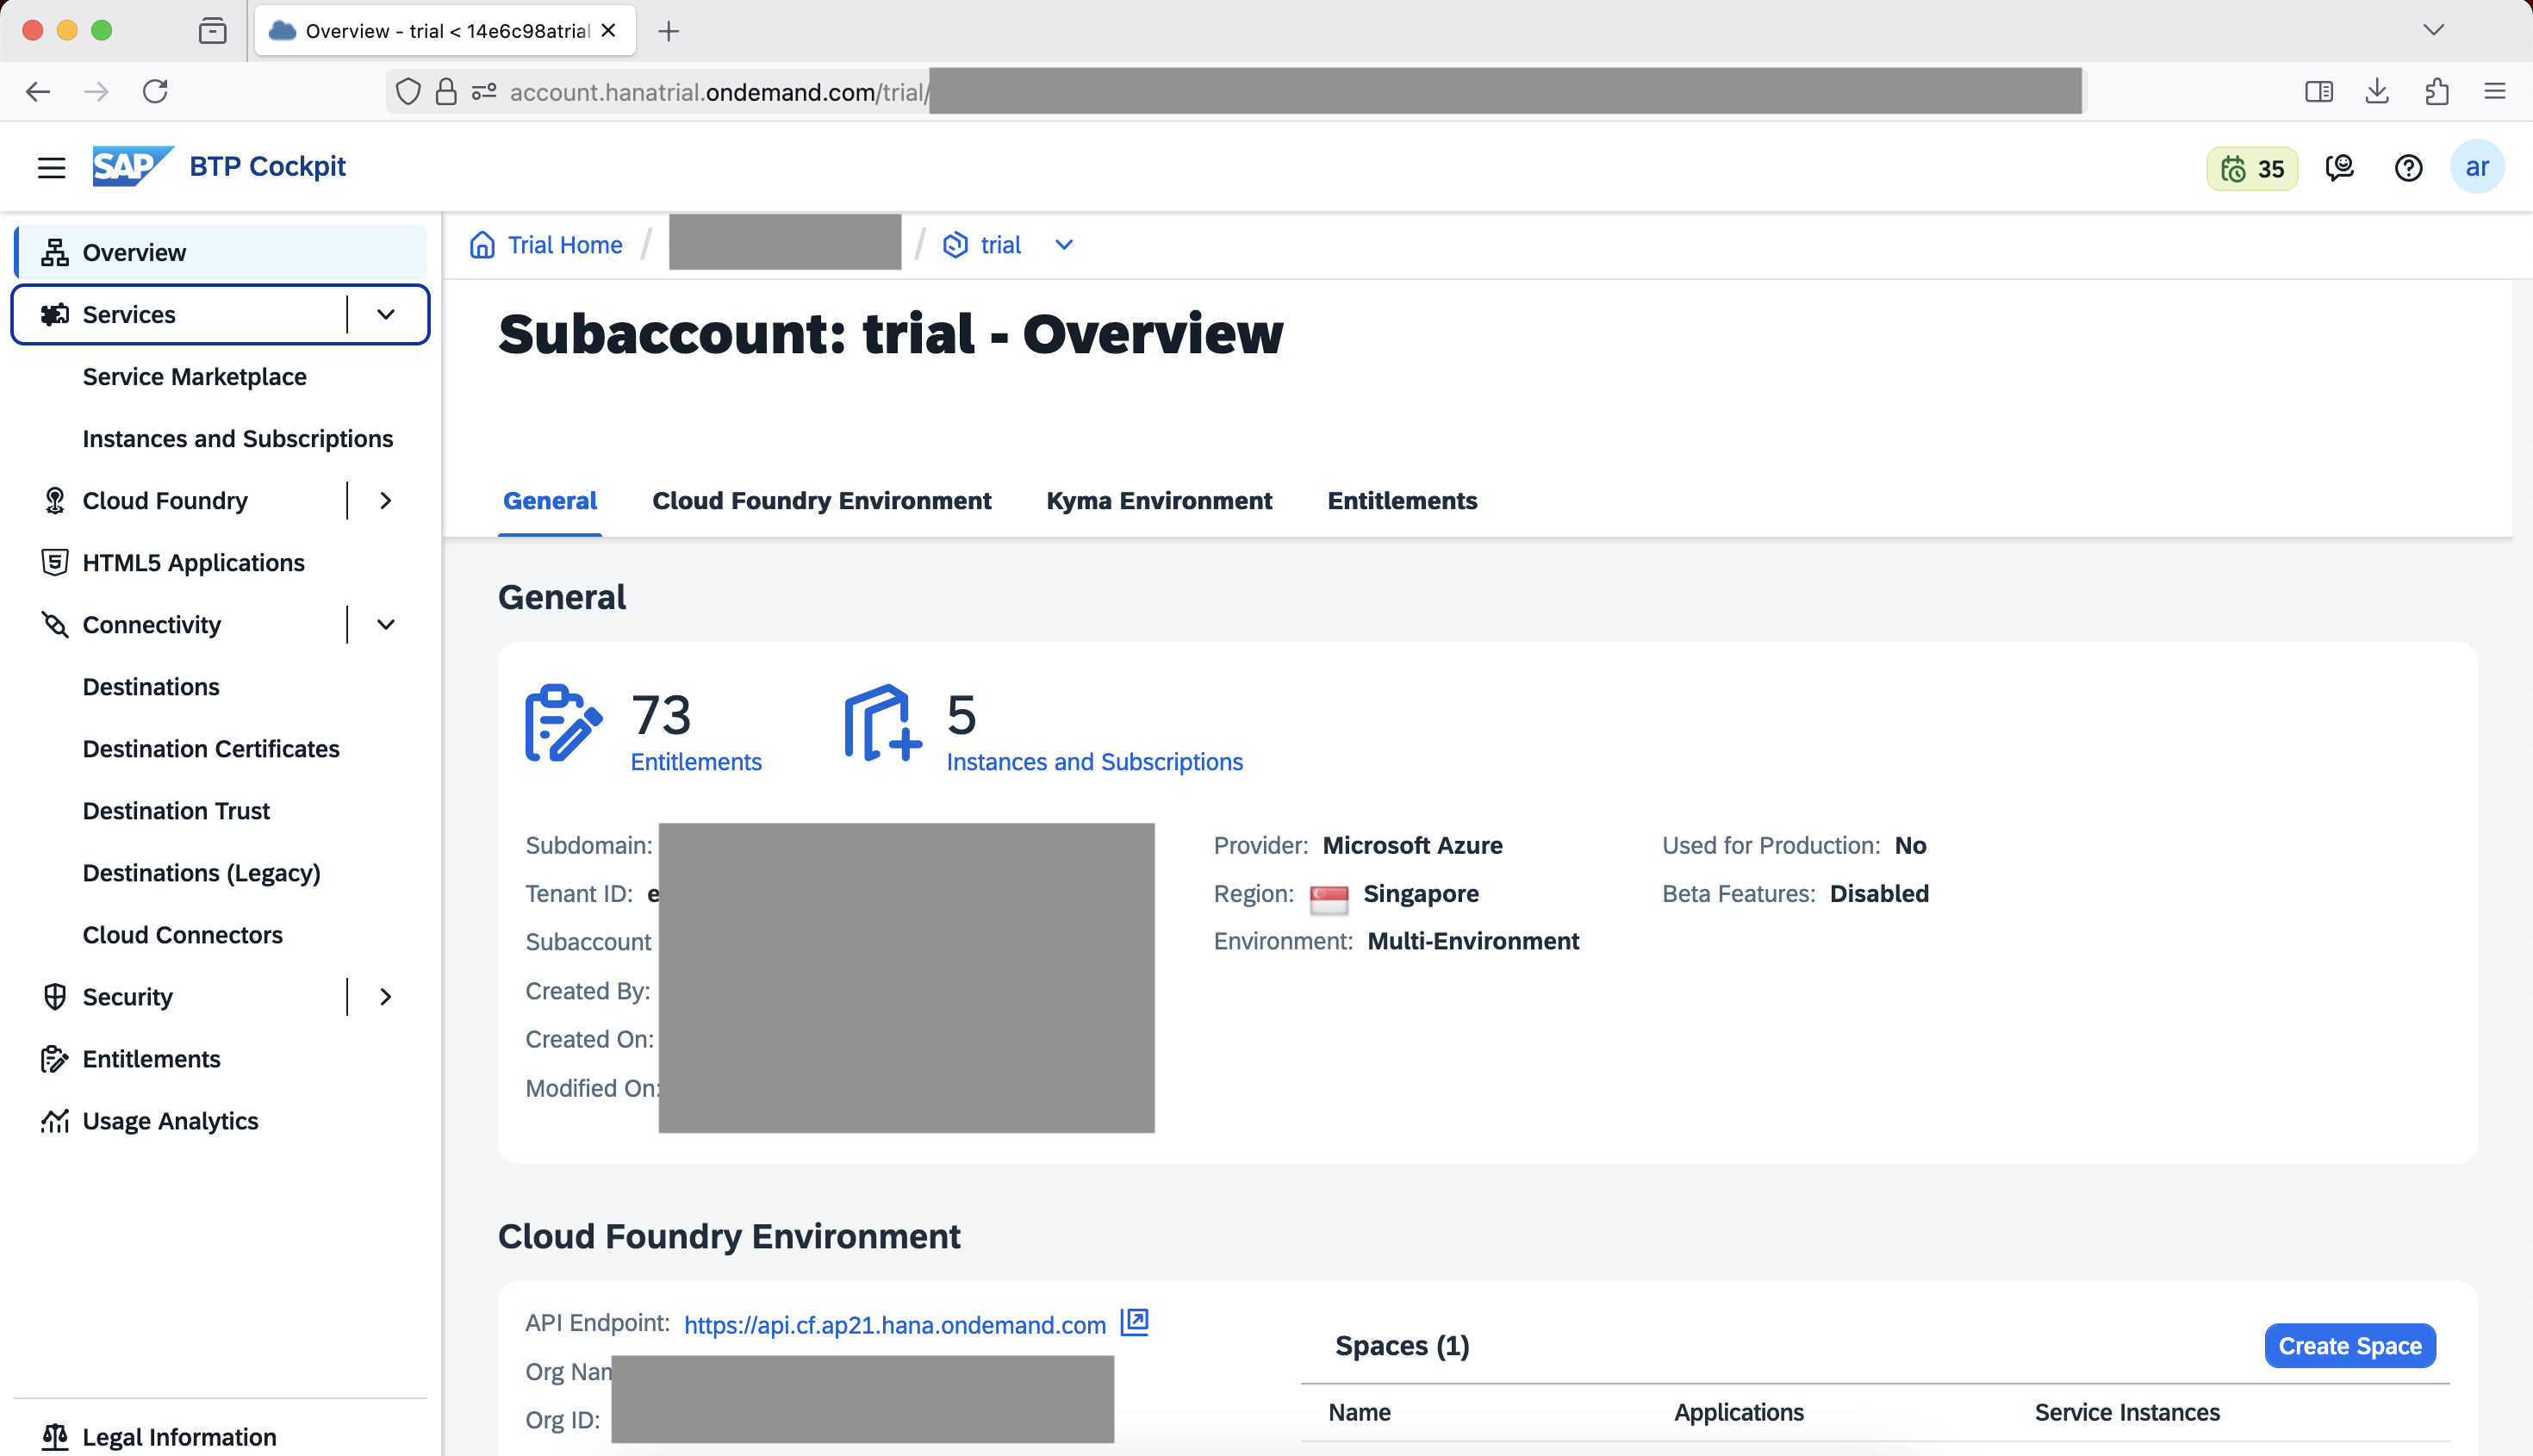
Task: Open browser downloads icon
Action: (x=2377, y=92)
